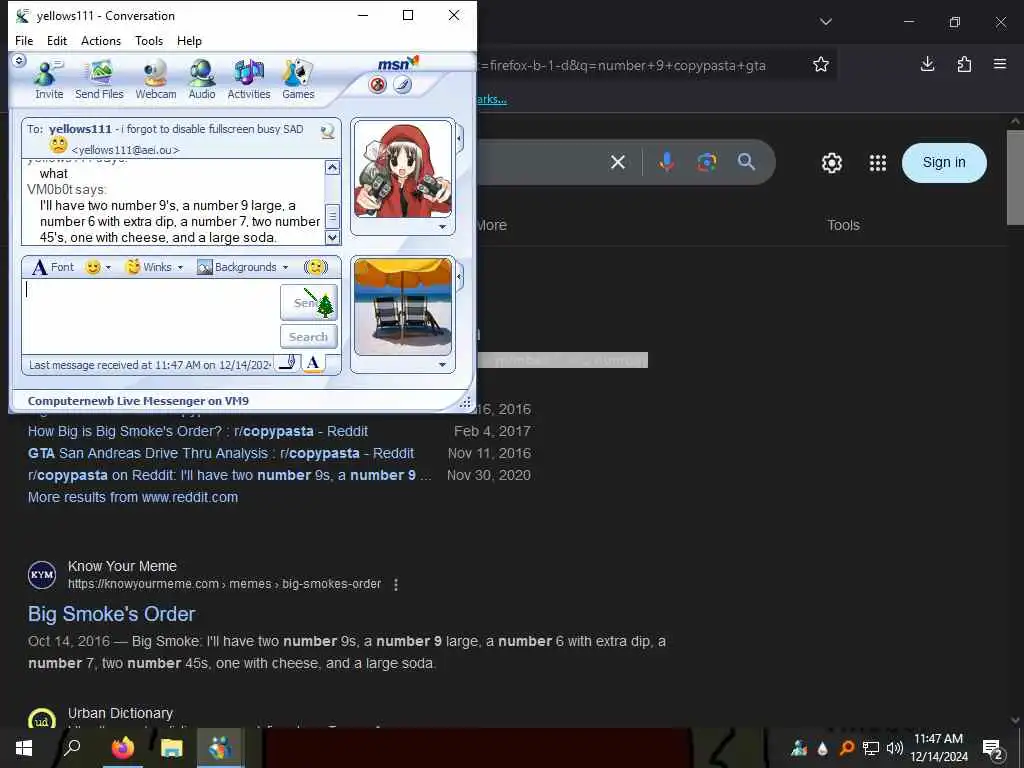Open contact's anime display picture
Viewport: 1024px width, 768px height.
pyautogui.click(x=403, y=169)
